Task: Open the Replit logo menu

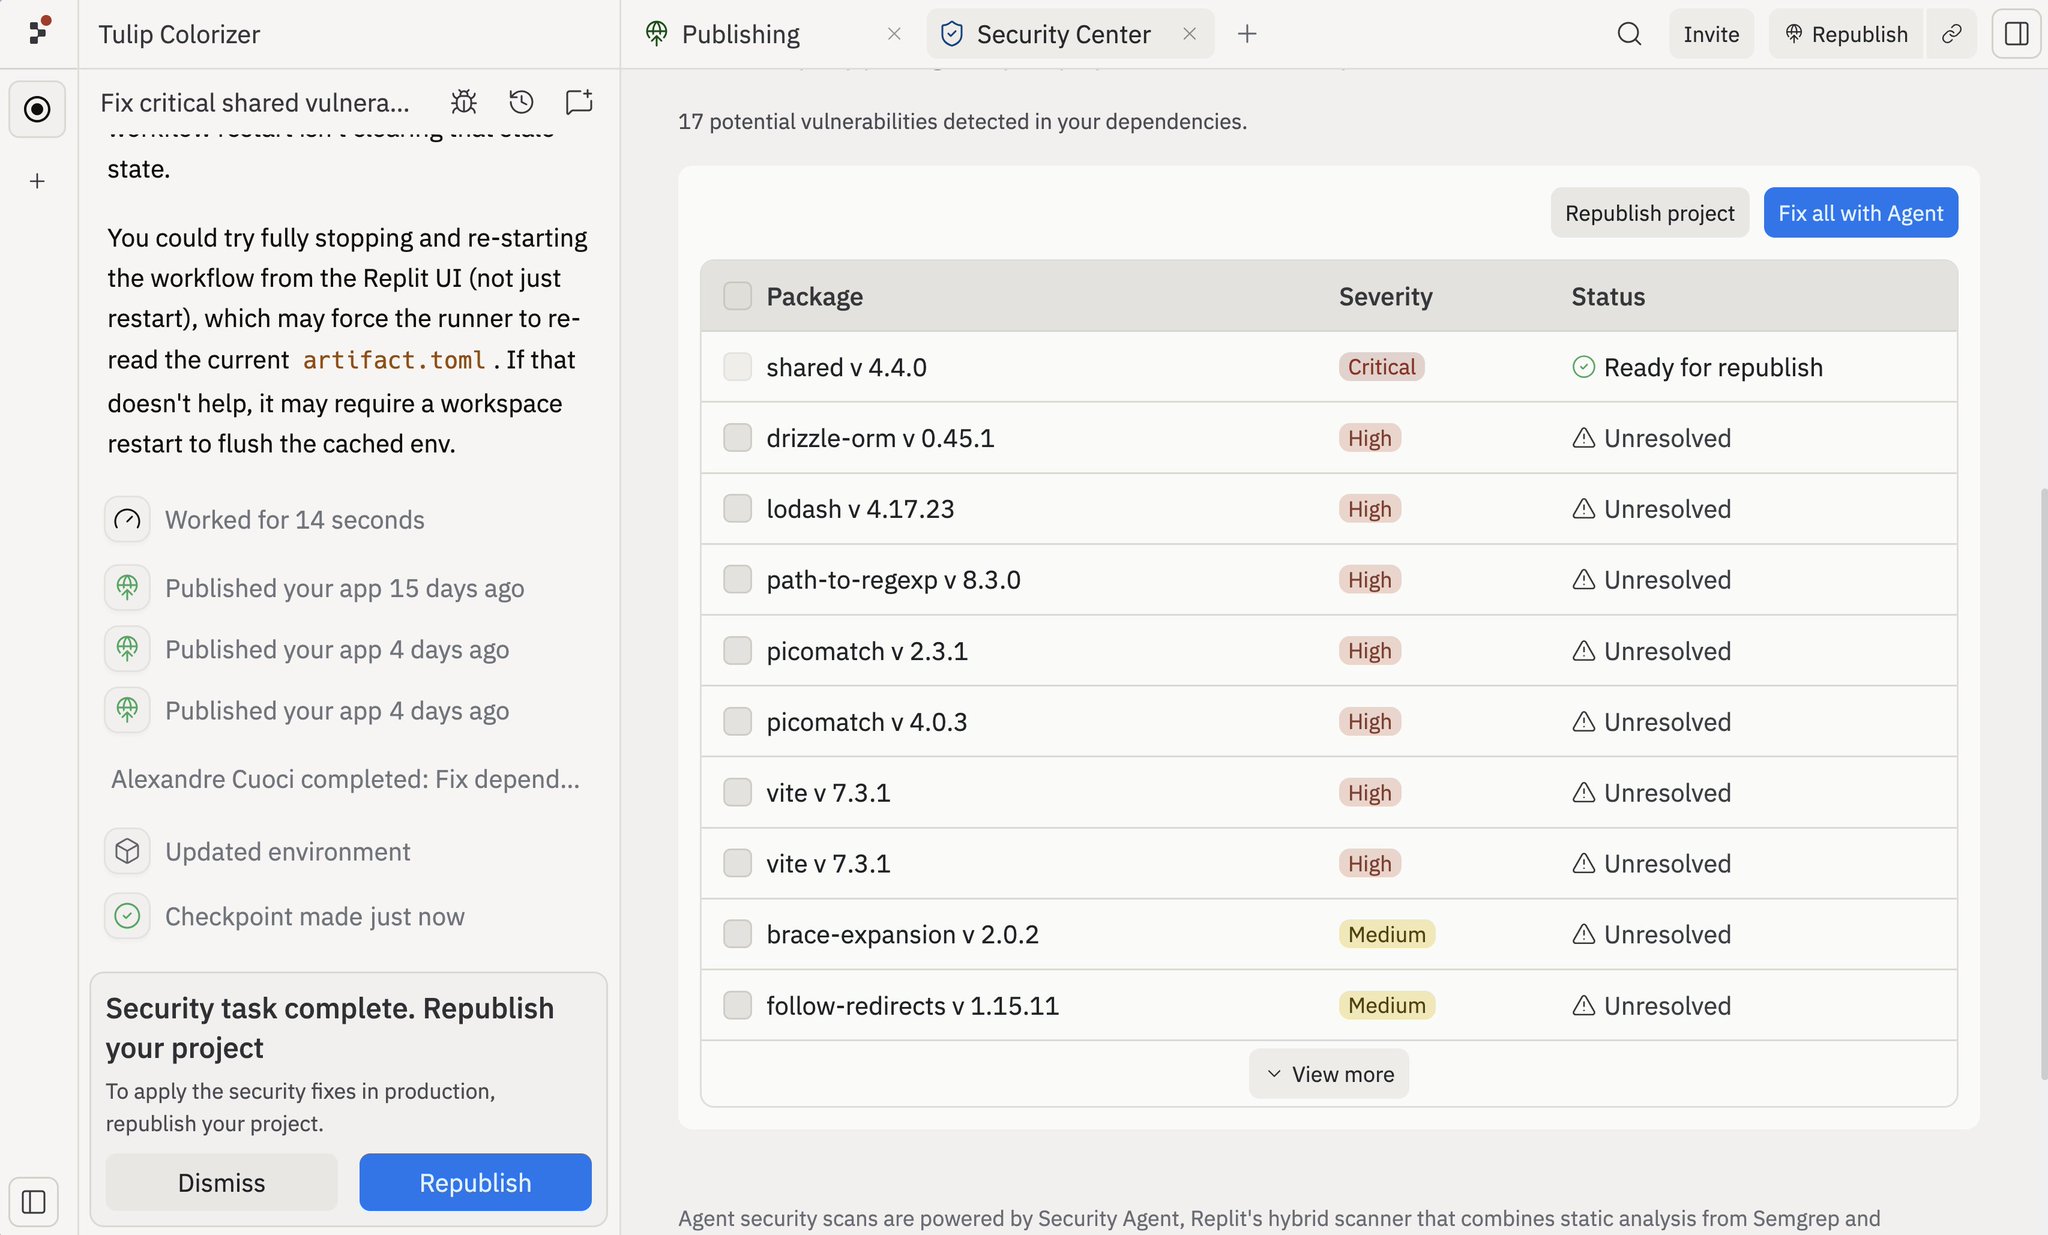Action: [x=39, y=32]
